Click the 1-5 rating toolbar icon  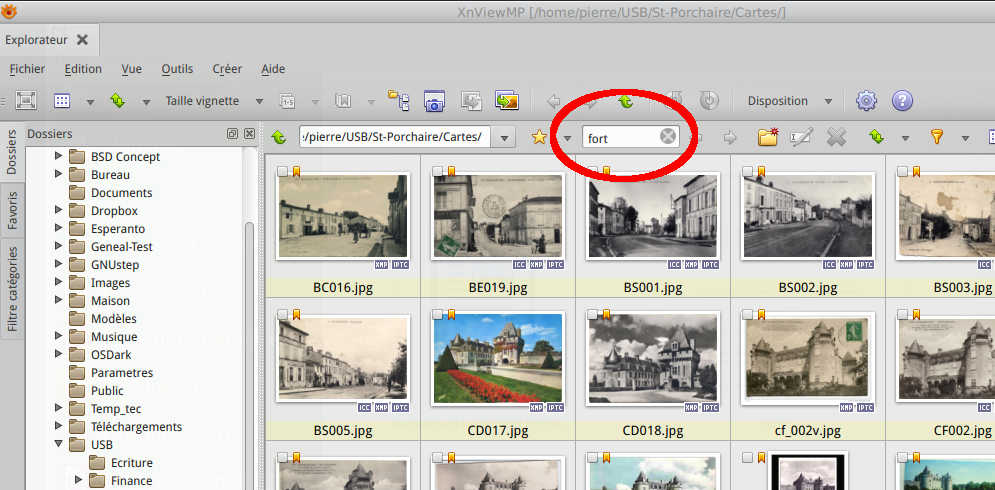click(x=287, y=101)
